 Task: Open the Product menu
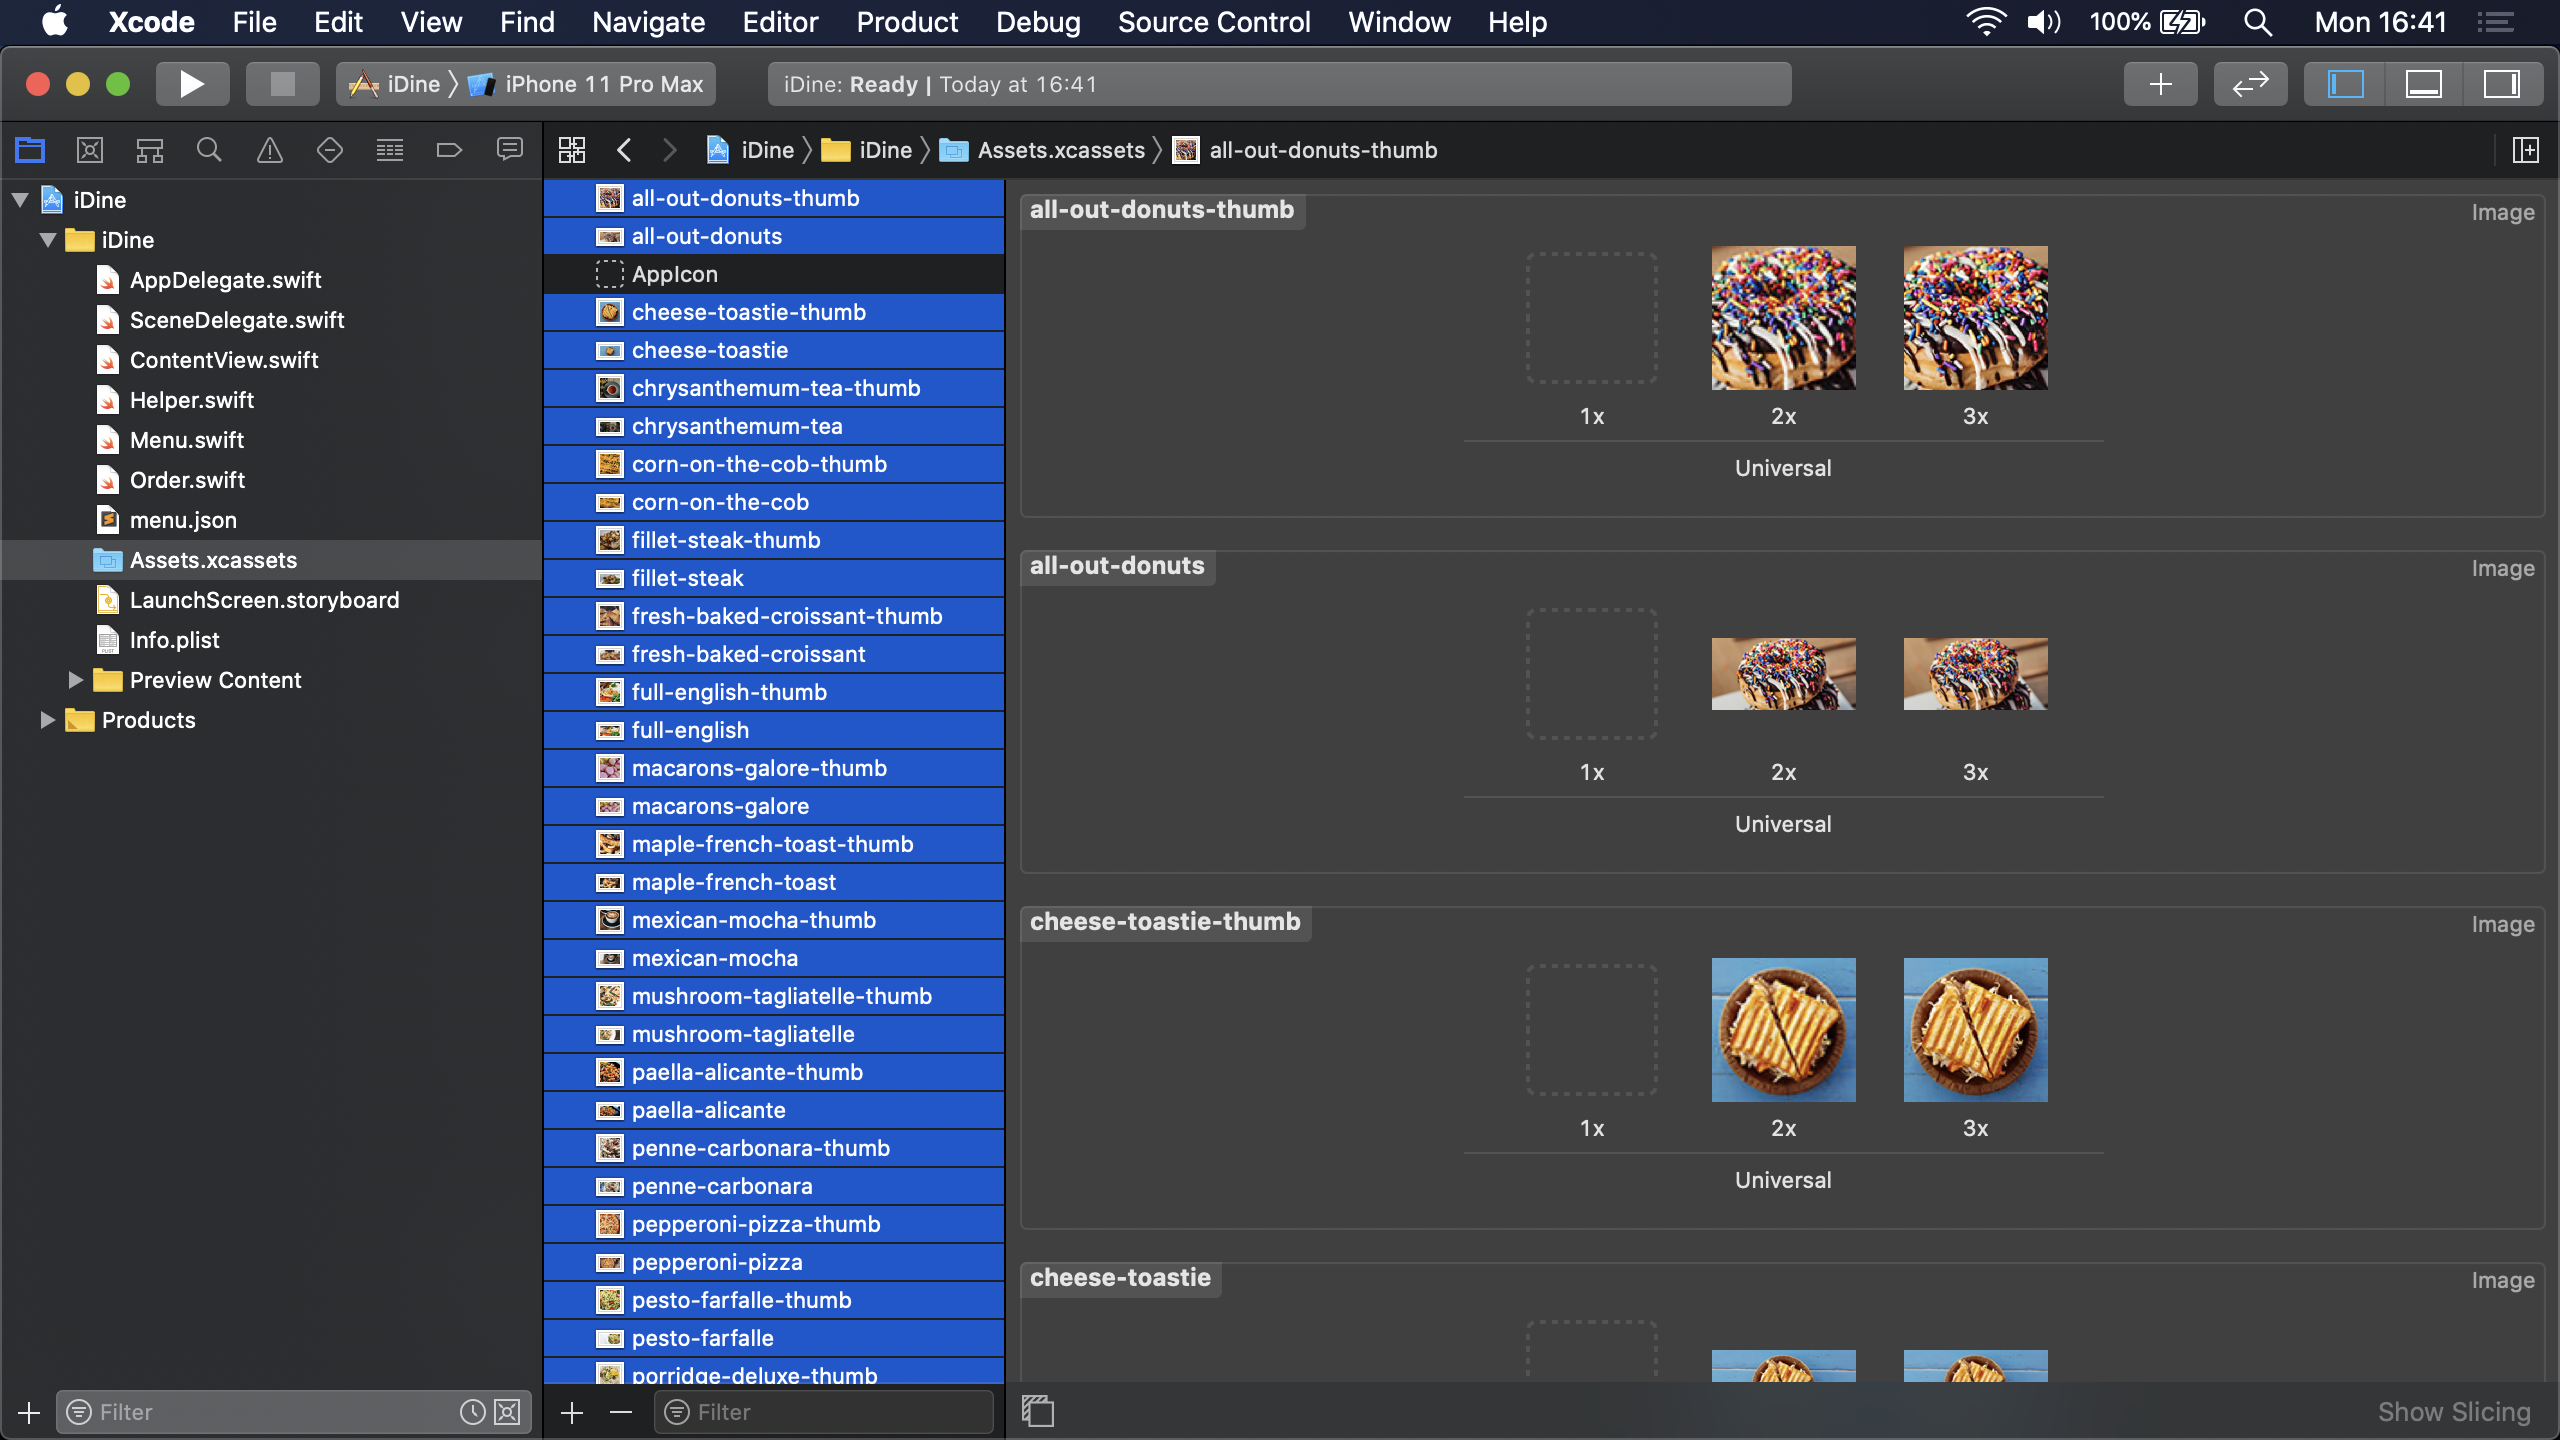(x=906, y=22)
